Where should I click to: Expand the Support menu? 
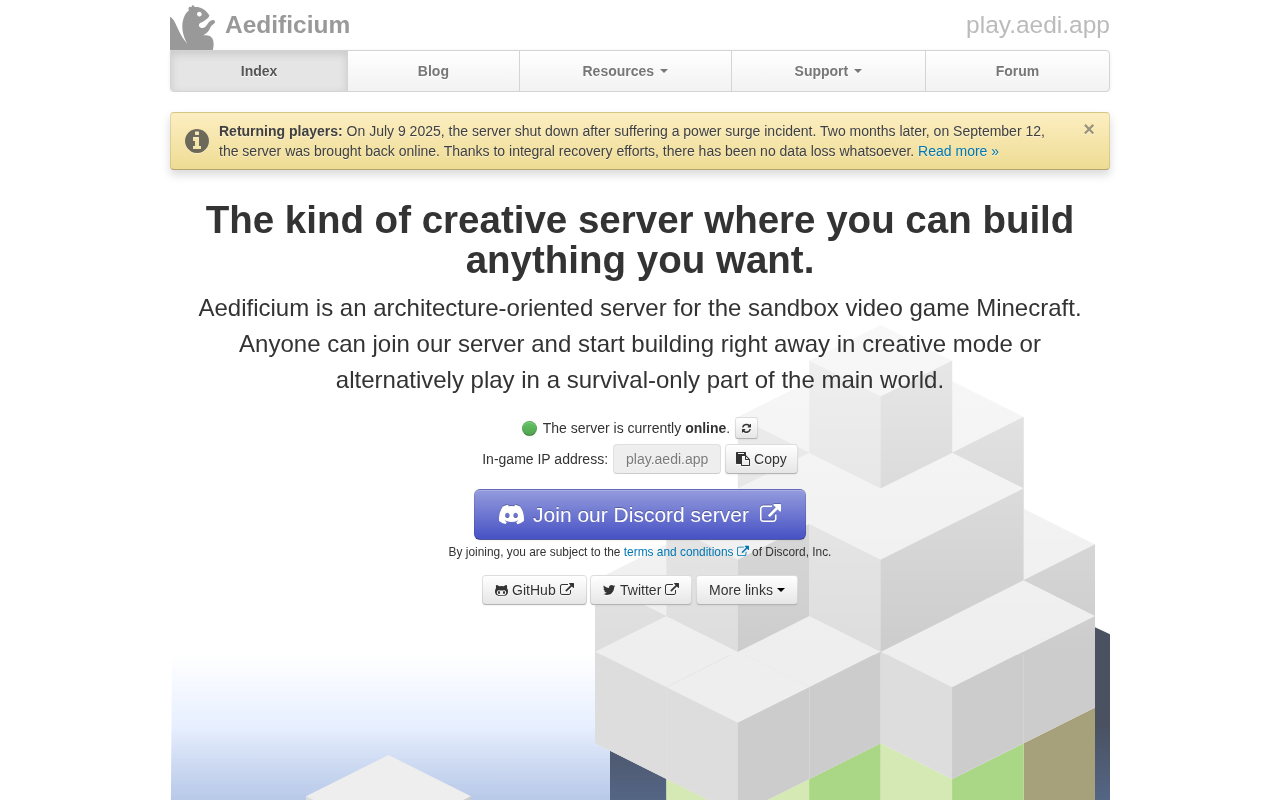[x=828, y=71]
